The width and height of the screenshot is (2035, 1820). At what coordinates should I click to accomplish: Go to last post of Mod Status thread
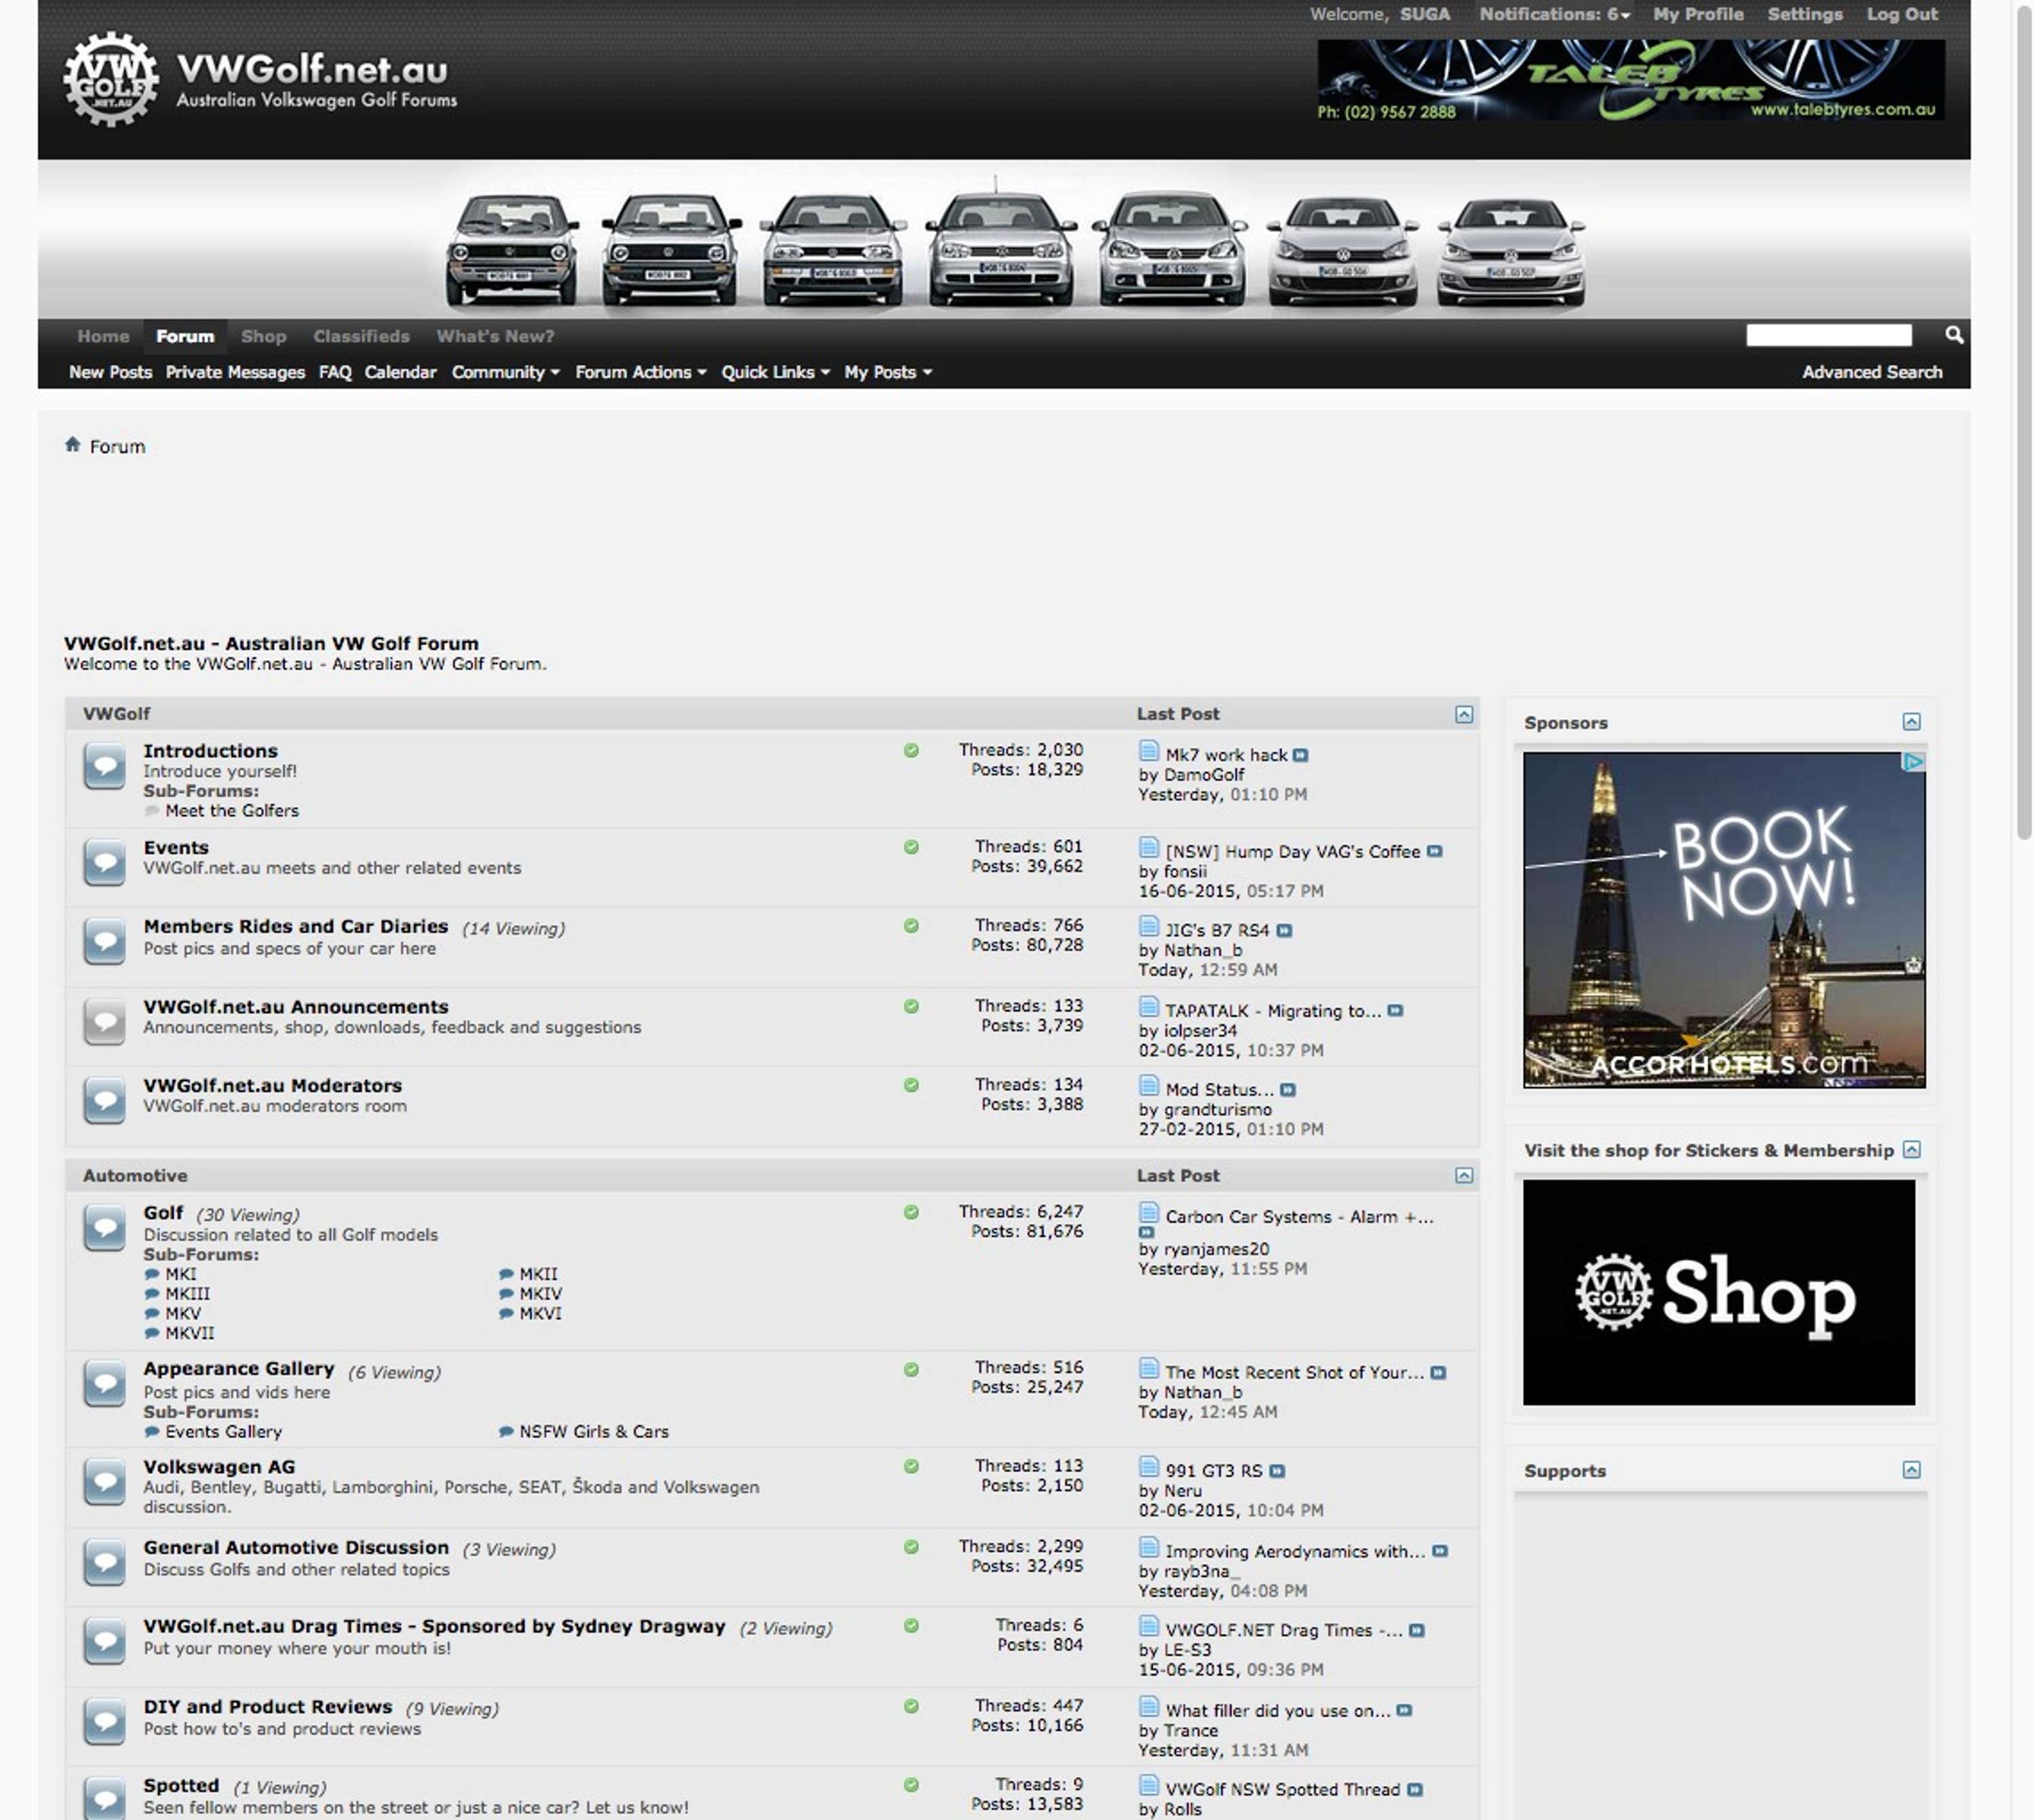1288,1090
